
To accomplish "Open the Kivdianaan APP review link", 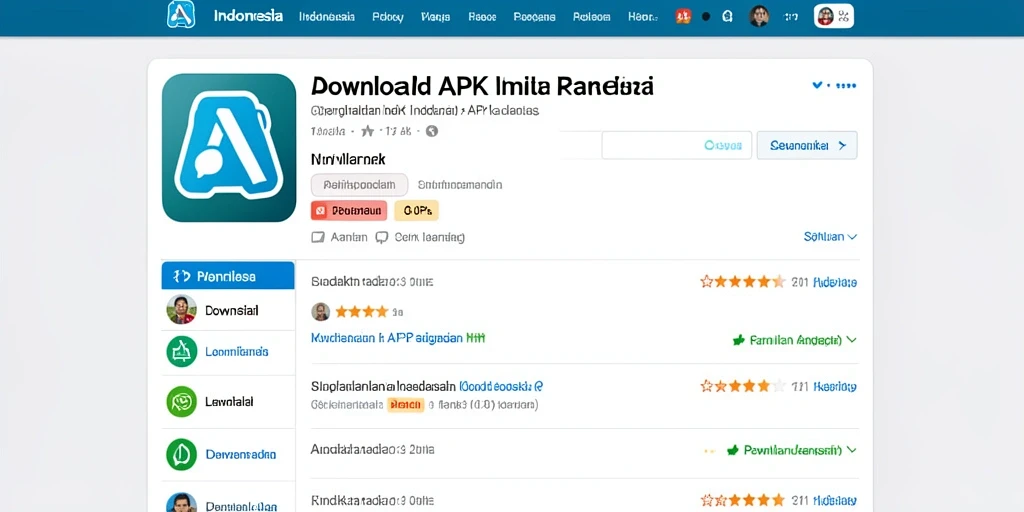I will point(398,338).
